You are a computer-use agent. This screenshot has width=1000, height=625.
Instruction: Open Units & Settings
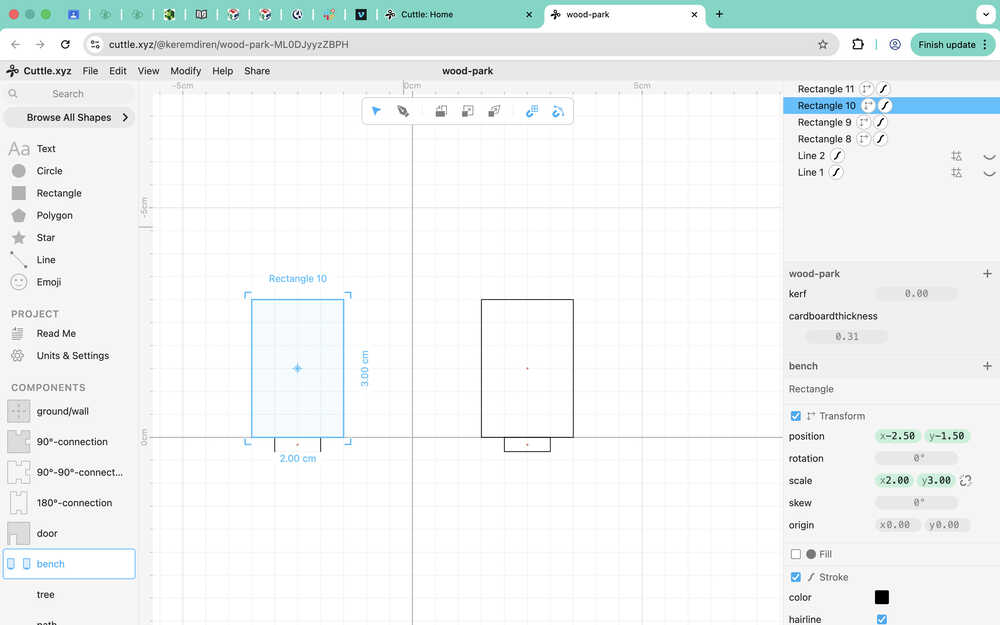click(x=73, y=355)
